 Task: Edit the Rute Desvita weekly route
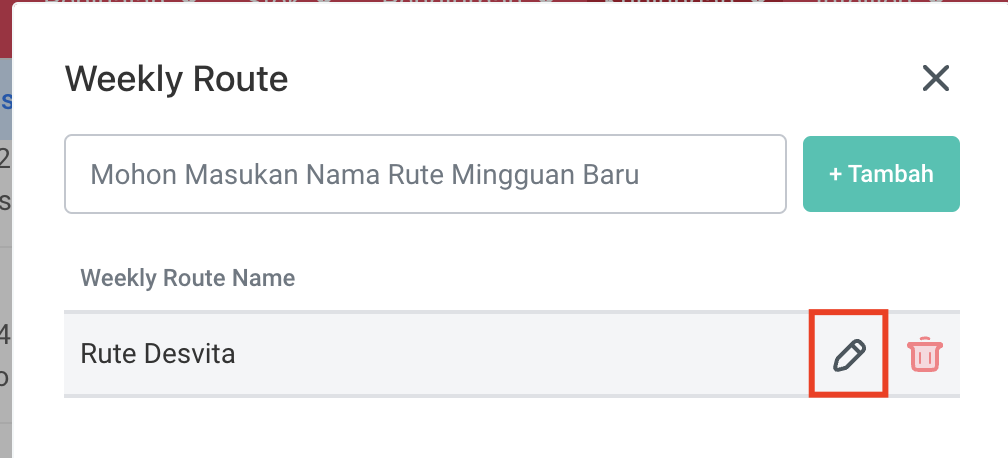pyautogui.click(x=848, y=354)
